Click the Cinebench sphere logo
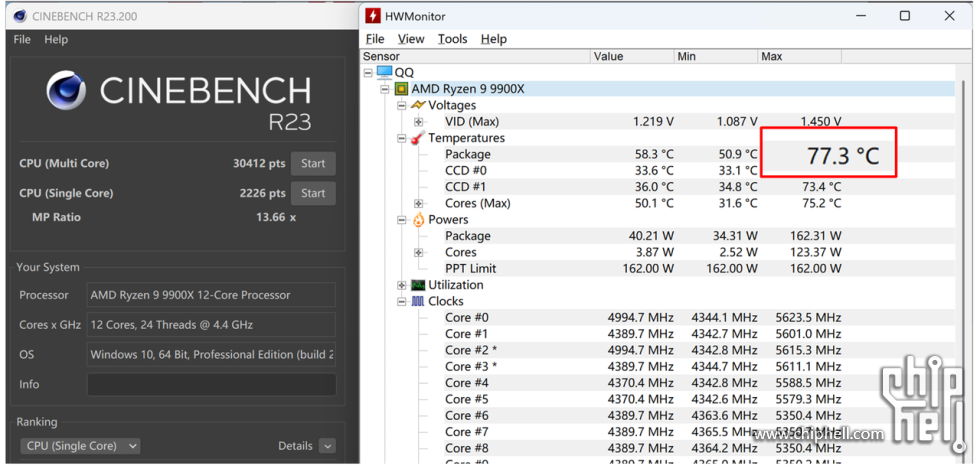The height and width of the screenshot is (469, 980). pyautogui.click(x=66, y=90)
